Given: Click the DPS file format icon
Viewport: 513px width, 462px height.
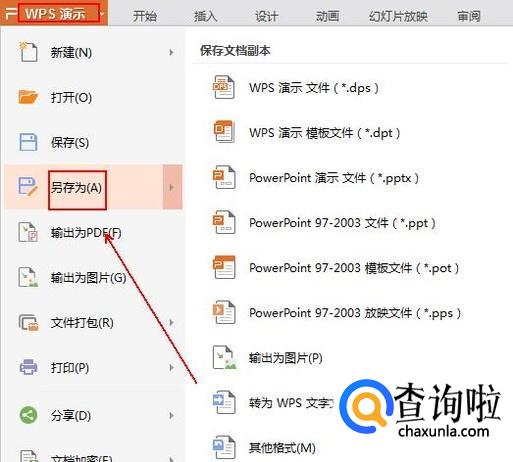Looking at the screenshot, I should tap(224, 87).
